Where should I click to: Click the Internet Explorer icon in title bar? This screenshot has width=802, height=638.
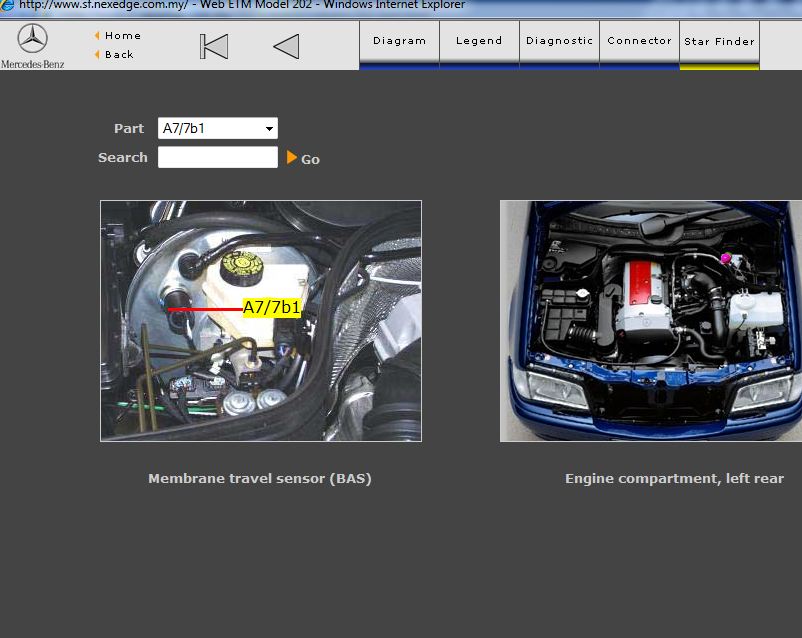pyautogui.click(x=7, y=5)
